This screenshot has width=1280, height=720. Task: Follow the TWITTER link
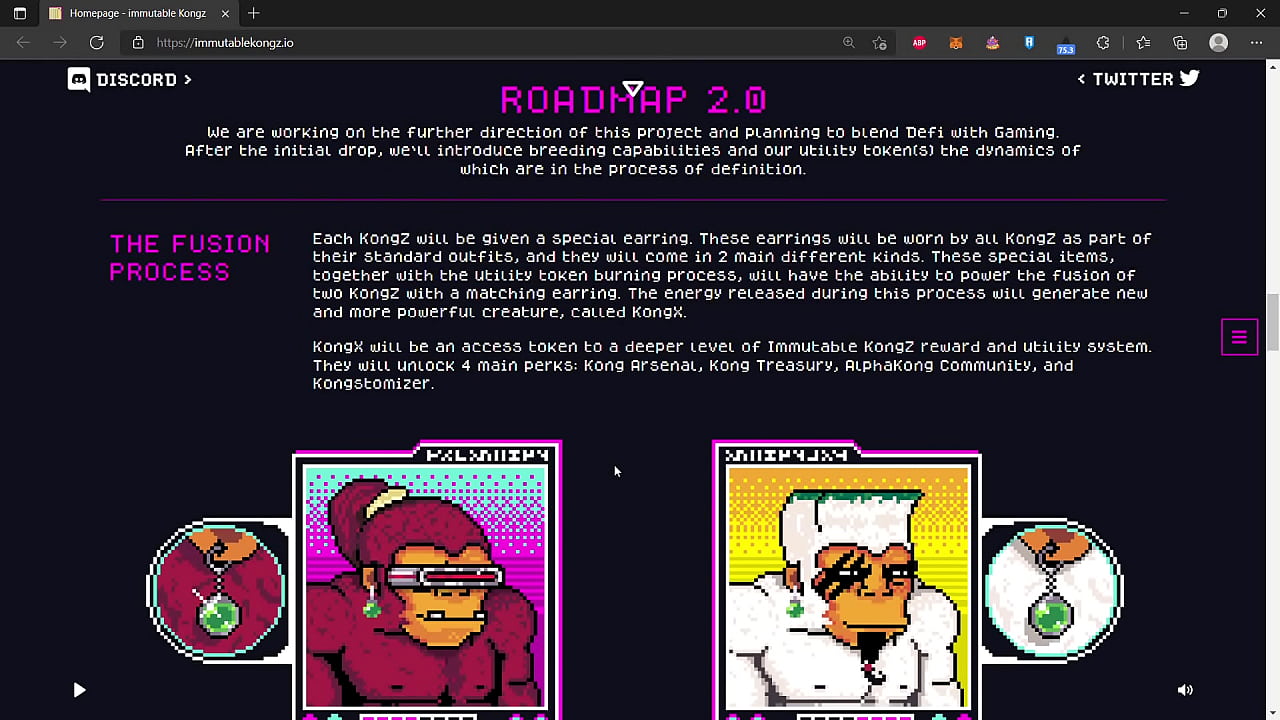tap(1133, 79)
